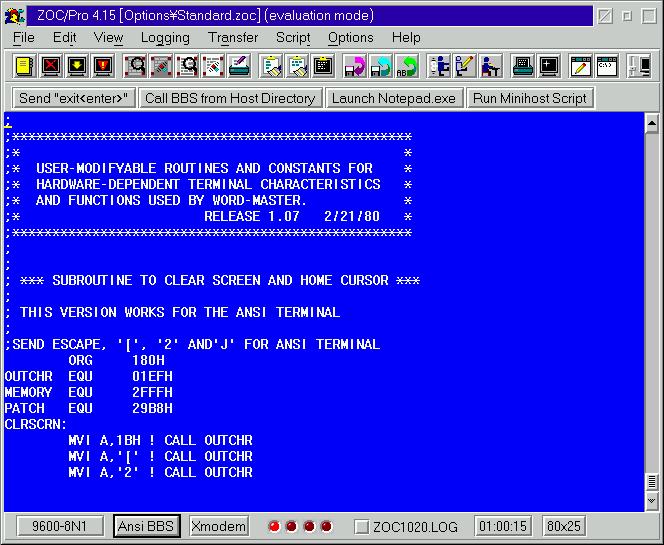Click the yellow down-arrow monitor icon
The image size is (664, 545).
77,66
